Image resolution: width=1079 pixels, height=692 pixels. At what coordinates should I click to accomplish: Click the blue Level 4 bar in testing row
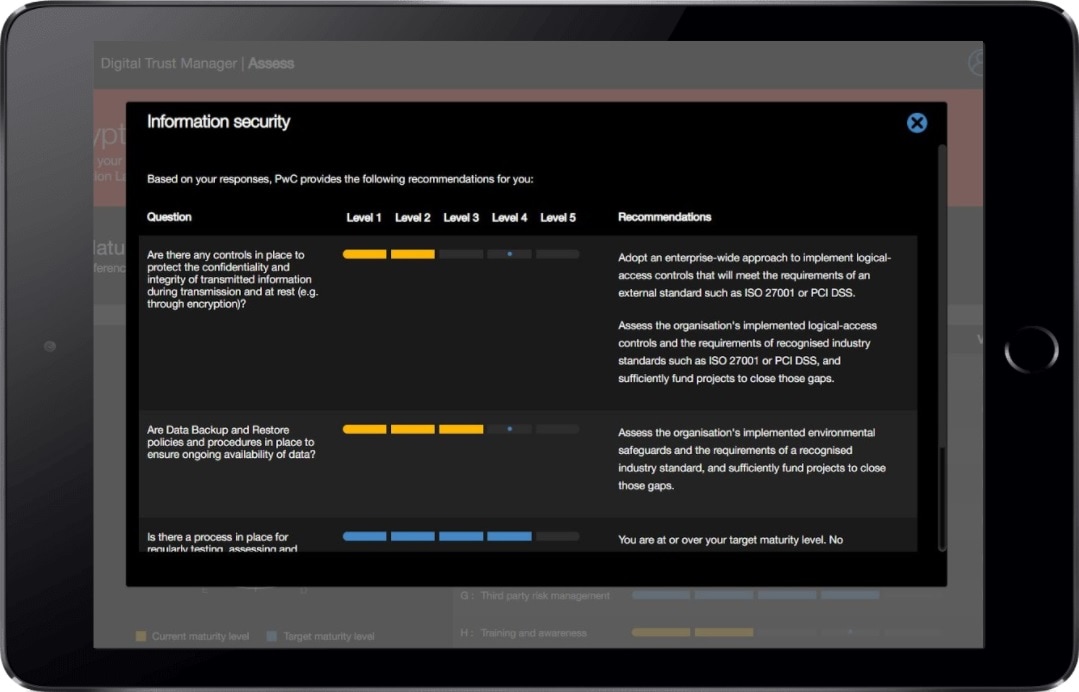509,537
